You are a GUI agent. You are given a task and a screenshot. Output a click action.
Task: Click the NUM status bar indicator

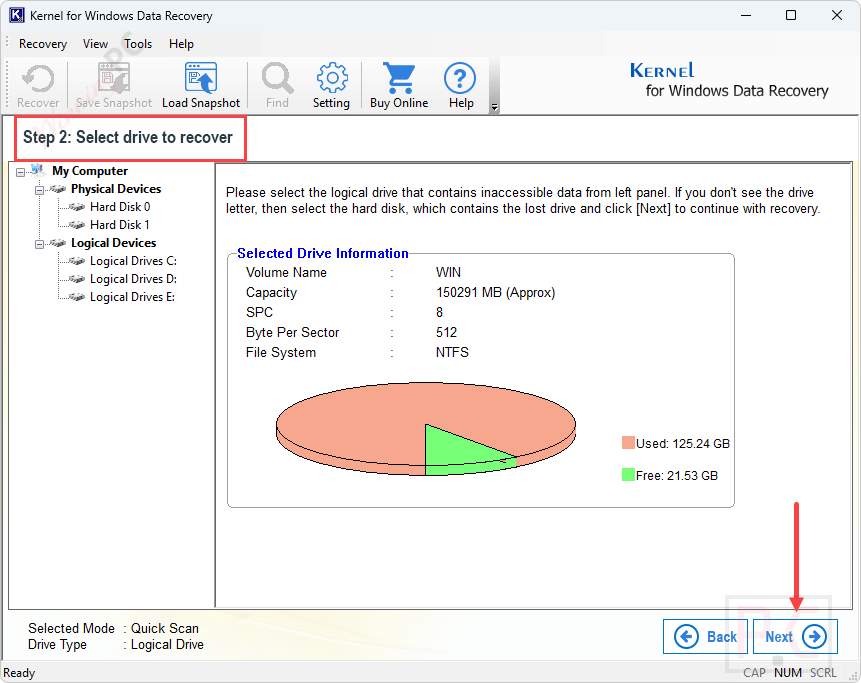click(788, 673)
